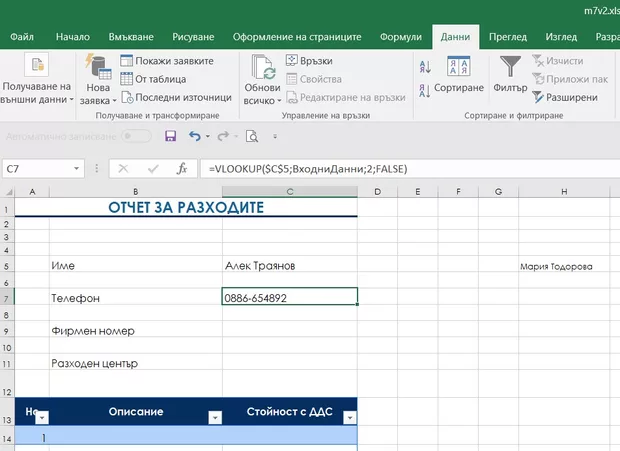Expand the Описание column filter dropdown
This screenshot has width=620, height=451.
click(x=214, y=417)
